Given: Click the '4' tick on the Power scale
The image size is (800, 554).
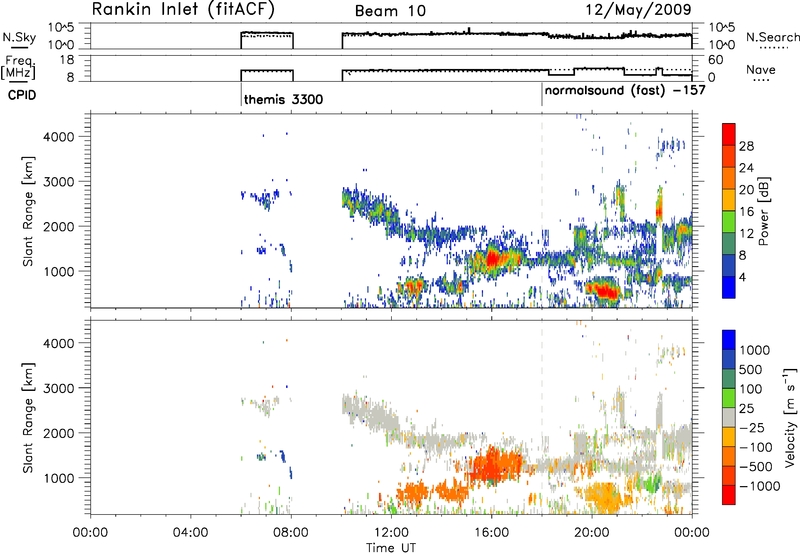Looking at the screenshot, I should [743, 277].
